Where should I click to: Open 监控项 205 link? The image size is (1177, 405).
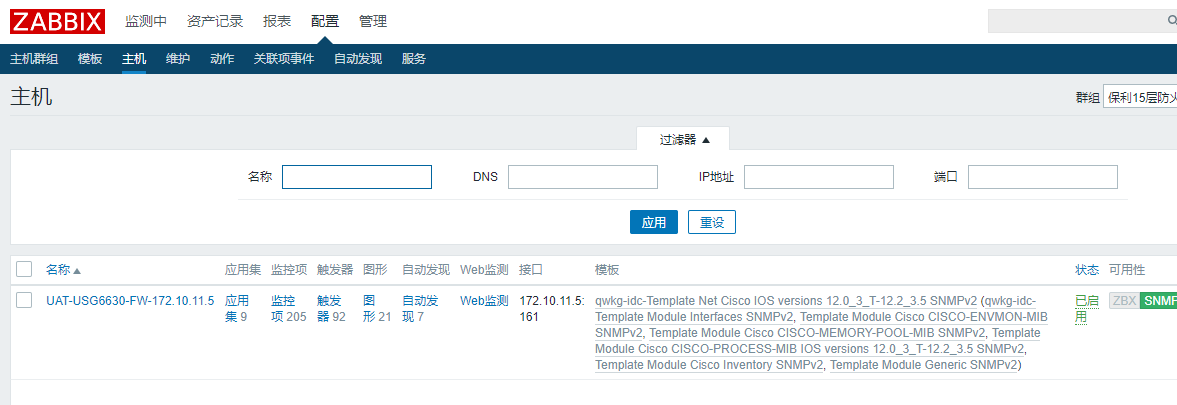pyautogui.click(x=289, y=308)
